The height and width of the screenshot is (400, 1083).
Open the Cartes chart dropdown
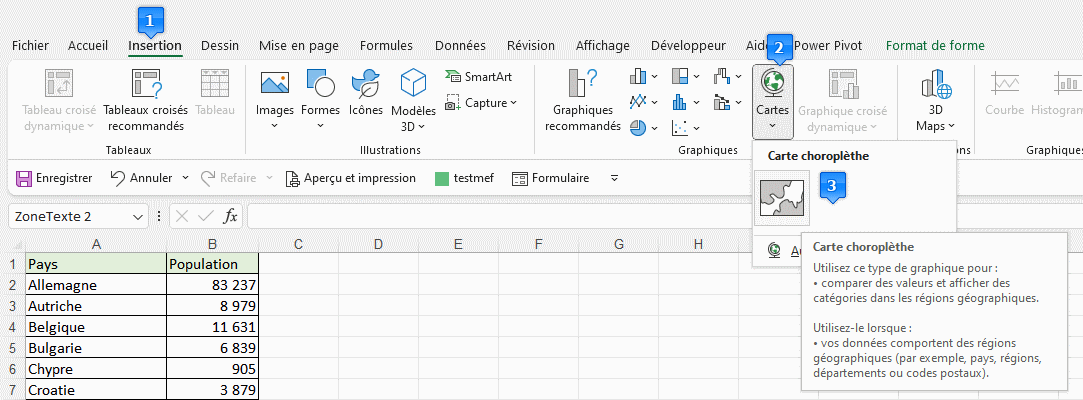(773, 101)
